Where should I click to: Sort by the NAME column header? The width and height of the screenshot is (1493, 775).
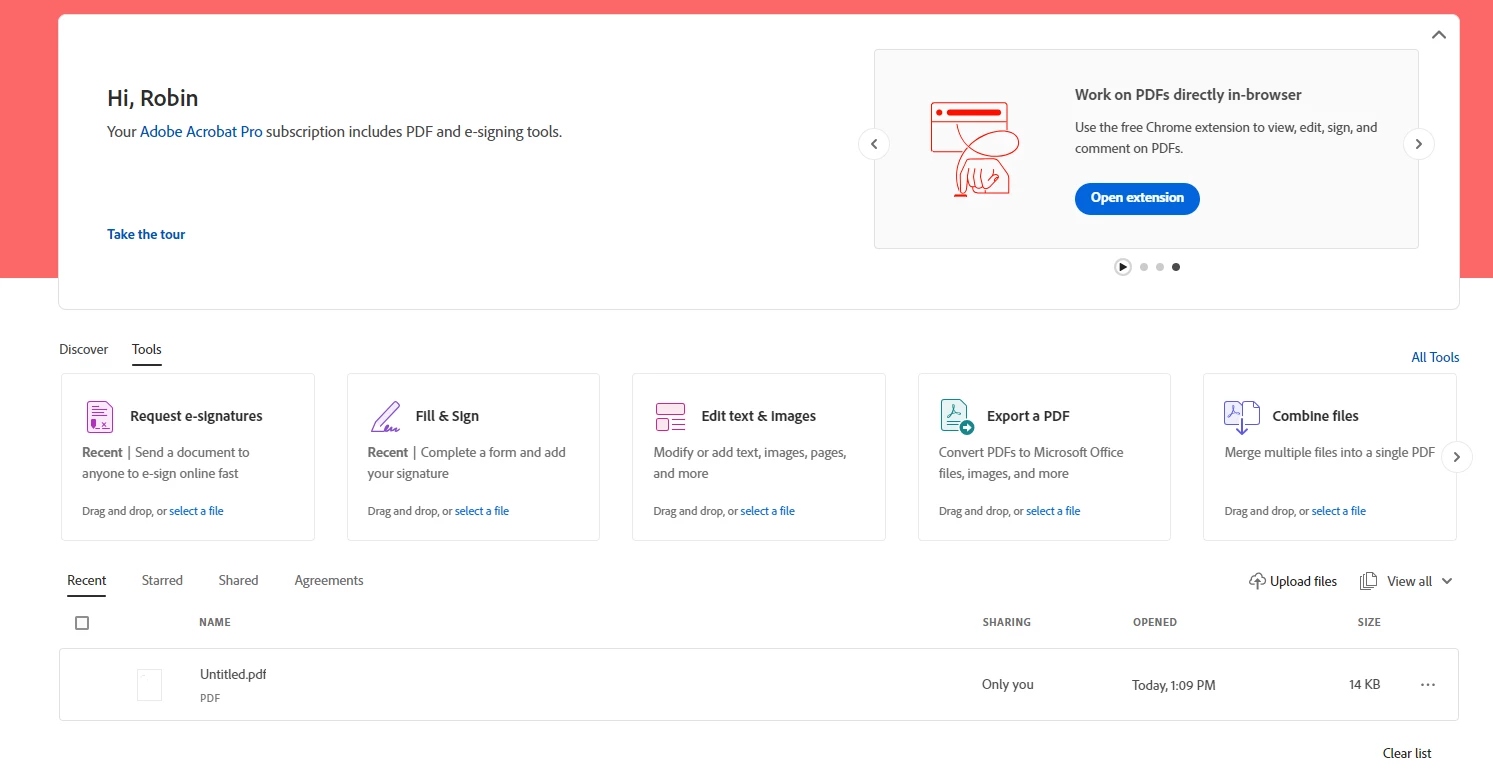pos(215,622)
